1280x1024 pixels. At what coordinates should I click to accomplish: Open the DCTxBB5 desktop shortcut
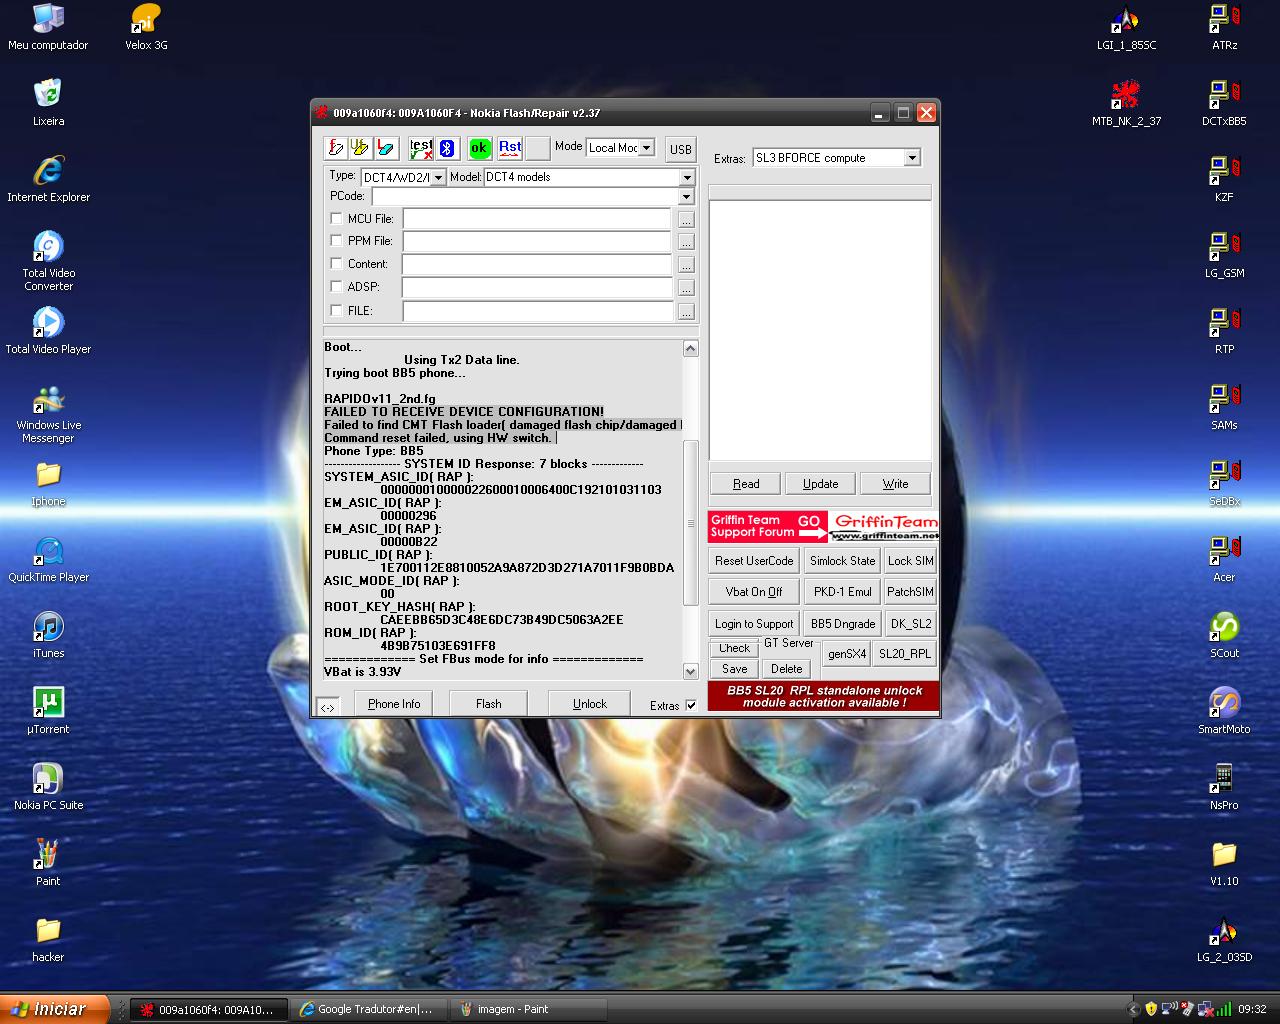pyautogui.click(x=1224, y=103)
